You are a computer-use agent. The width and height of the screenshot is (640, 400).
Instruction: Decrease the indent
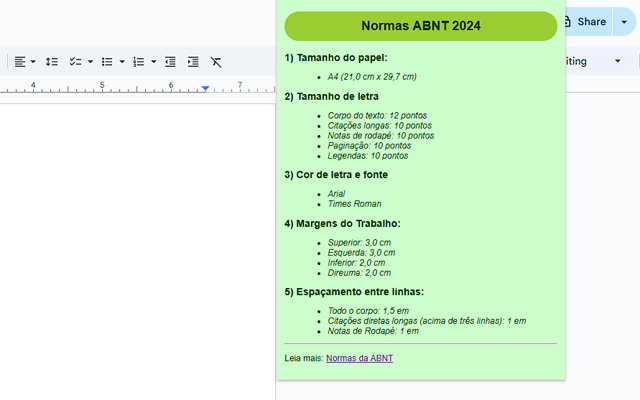tap(170, 62)
